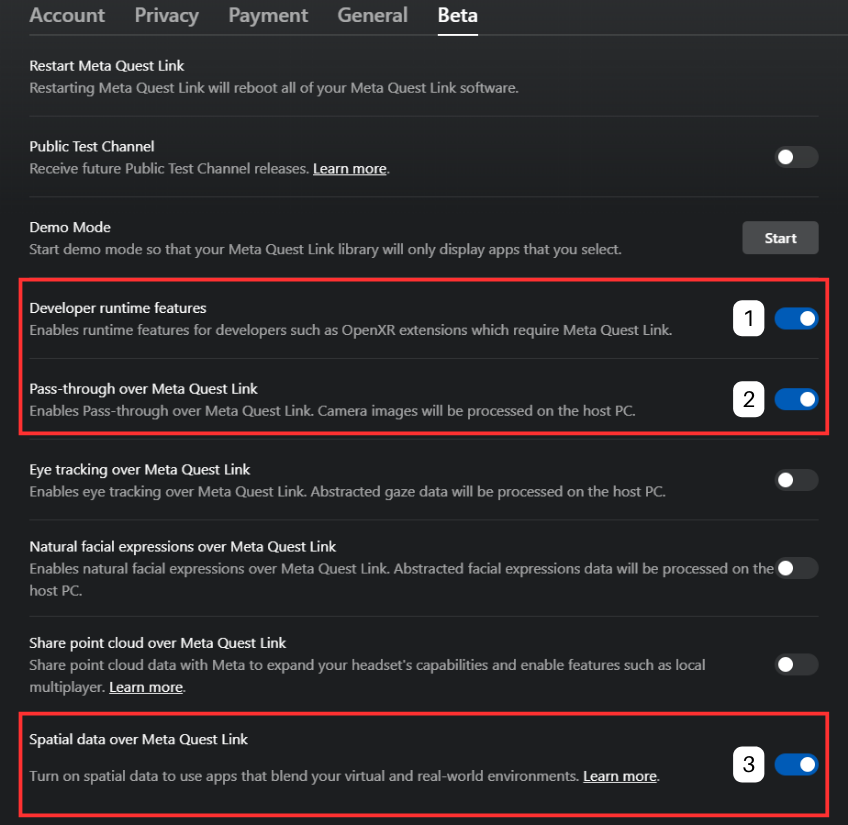Switch to the General tab

click(x=372, y=15)
